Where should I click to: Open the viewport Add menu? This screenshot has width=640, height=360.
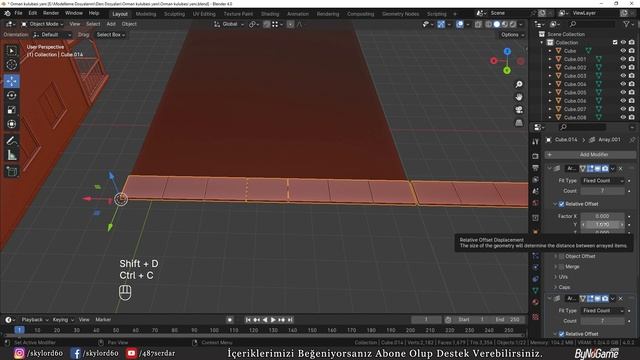[x=111, y=24]
